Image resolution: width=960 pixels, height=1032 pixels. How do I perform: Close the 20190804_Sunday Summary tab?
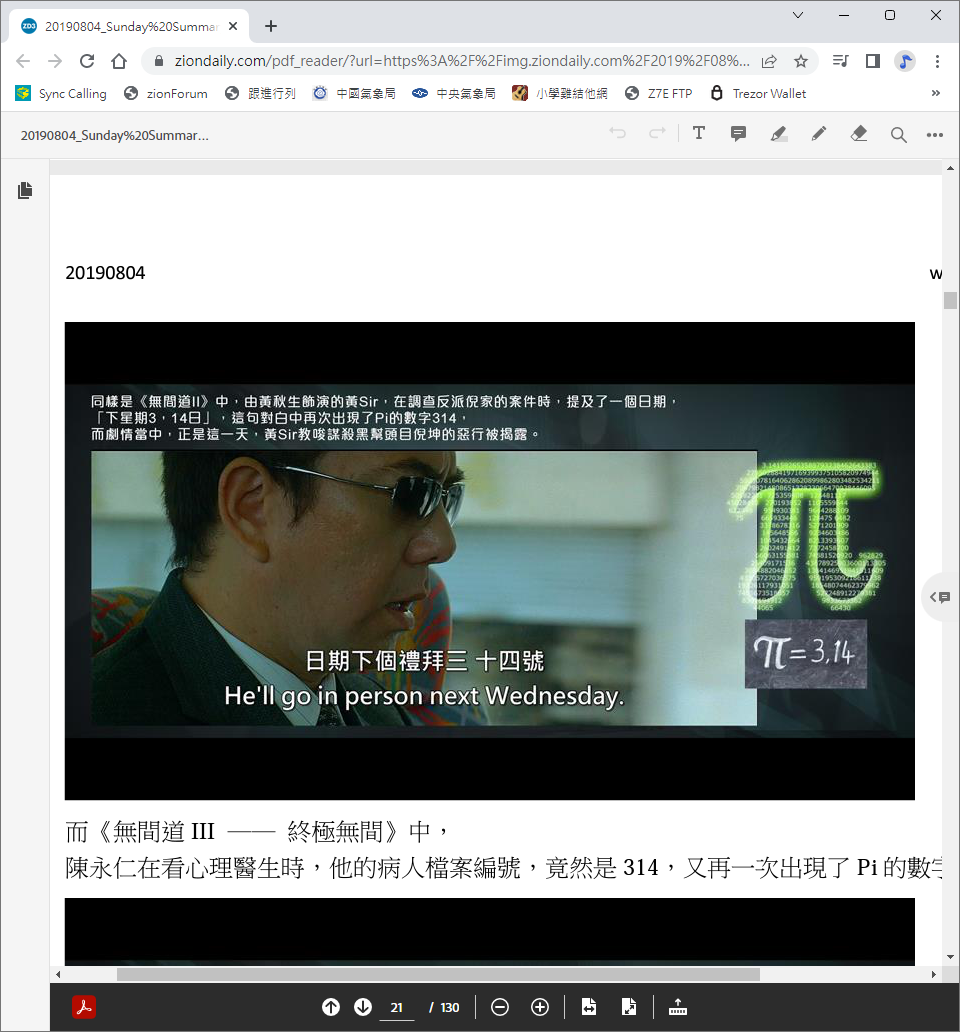click(x=233, y=26)
